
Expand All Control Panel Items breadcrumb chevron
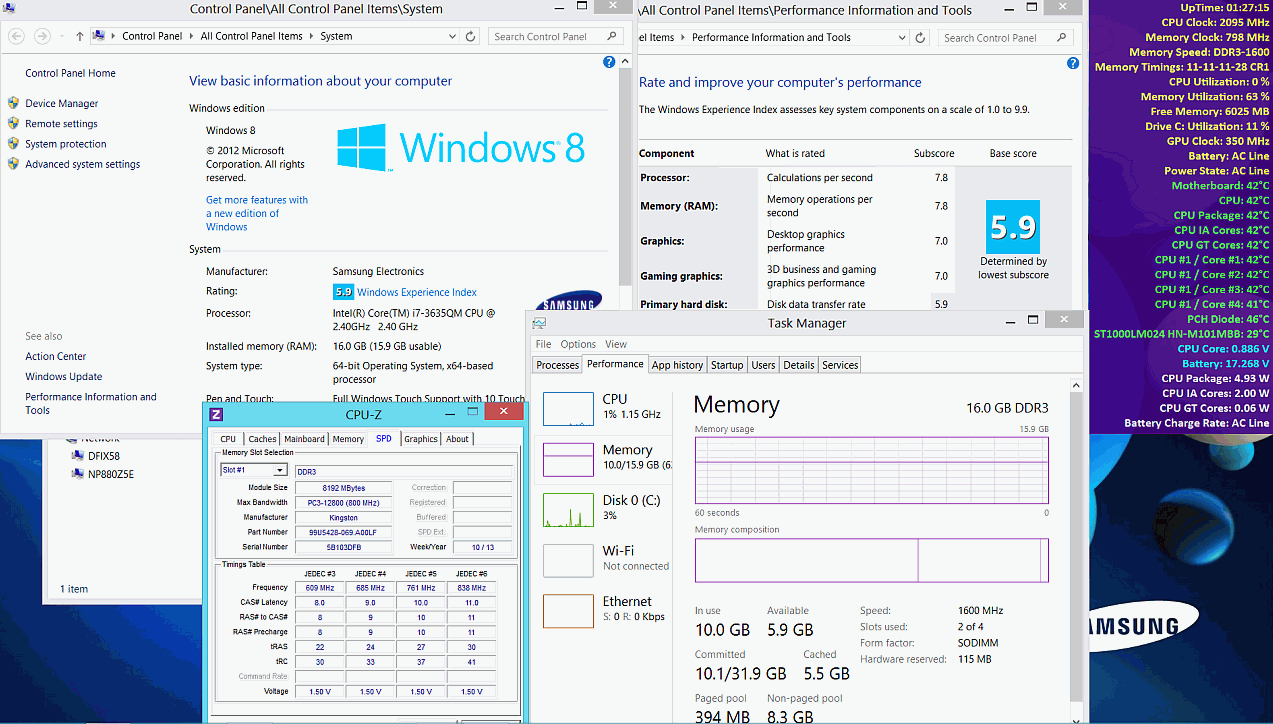(x=311, y=36)
